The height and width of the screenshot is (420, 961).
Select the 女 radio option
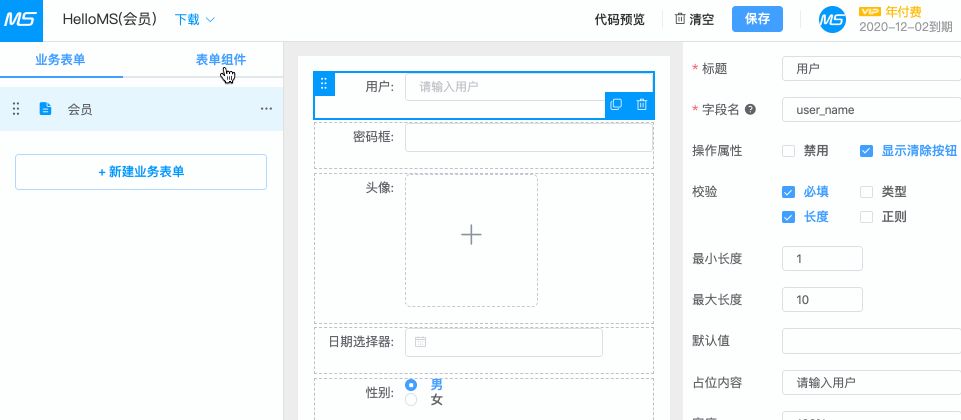click(x=411, y=400)
